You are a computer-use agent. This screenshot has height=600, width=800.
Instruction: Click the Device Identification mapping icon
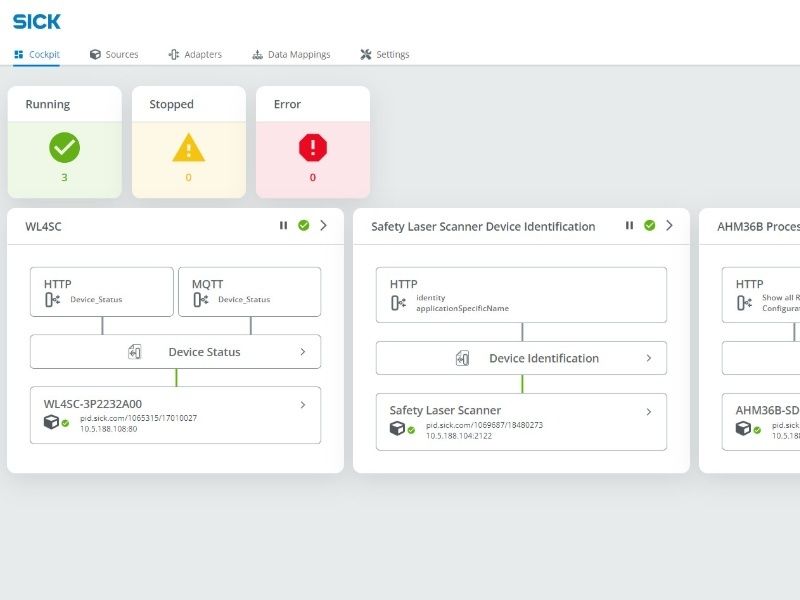(462, 358)
